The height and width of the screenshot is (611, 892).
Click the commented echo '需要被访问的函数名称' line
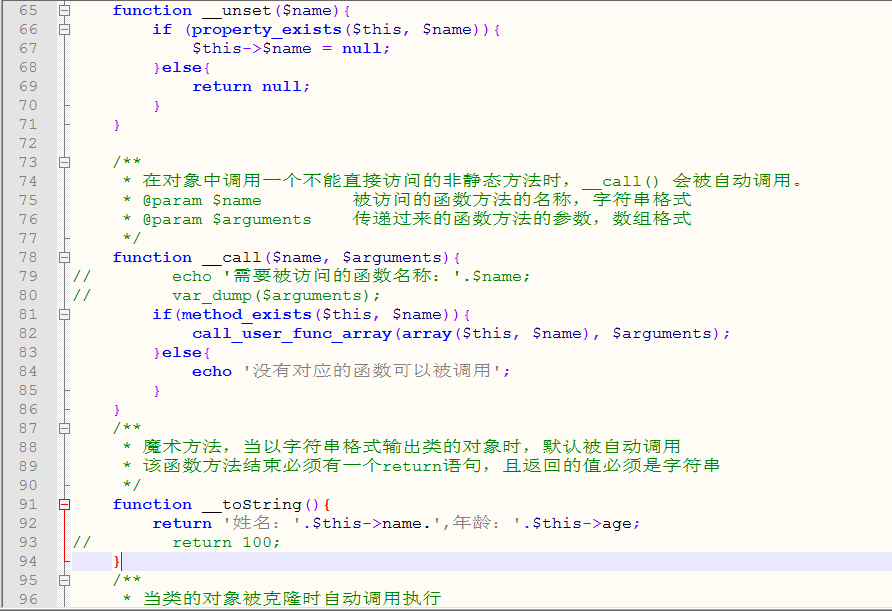click(351, 276)
